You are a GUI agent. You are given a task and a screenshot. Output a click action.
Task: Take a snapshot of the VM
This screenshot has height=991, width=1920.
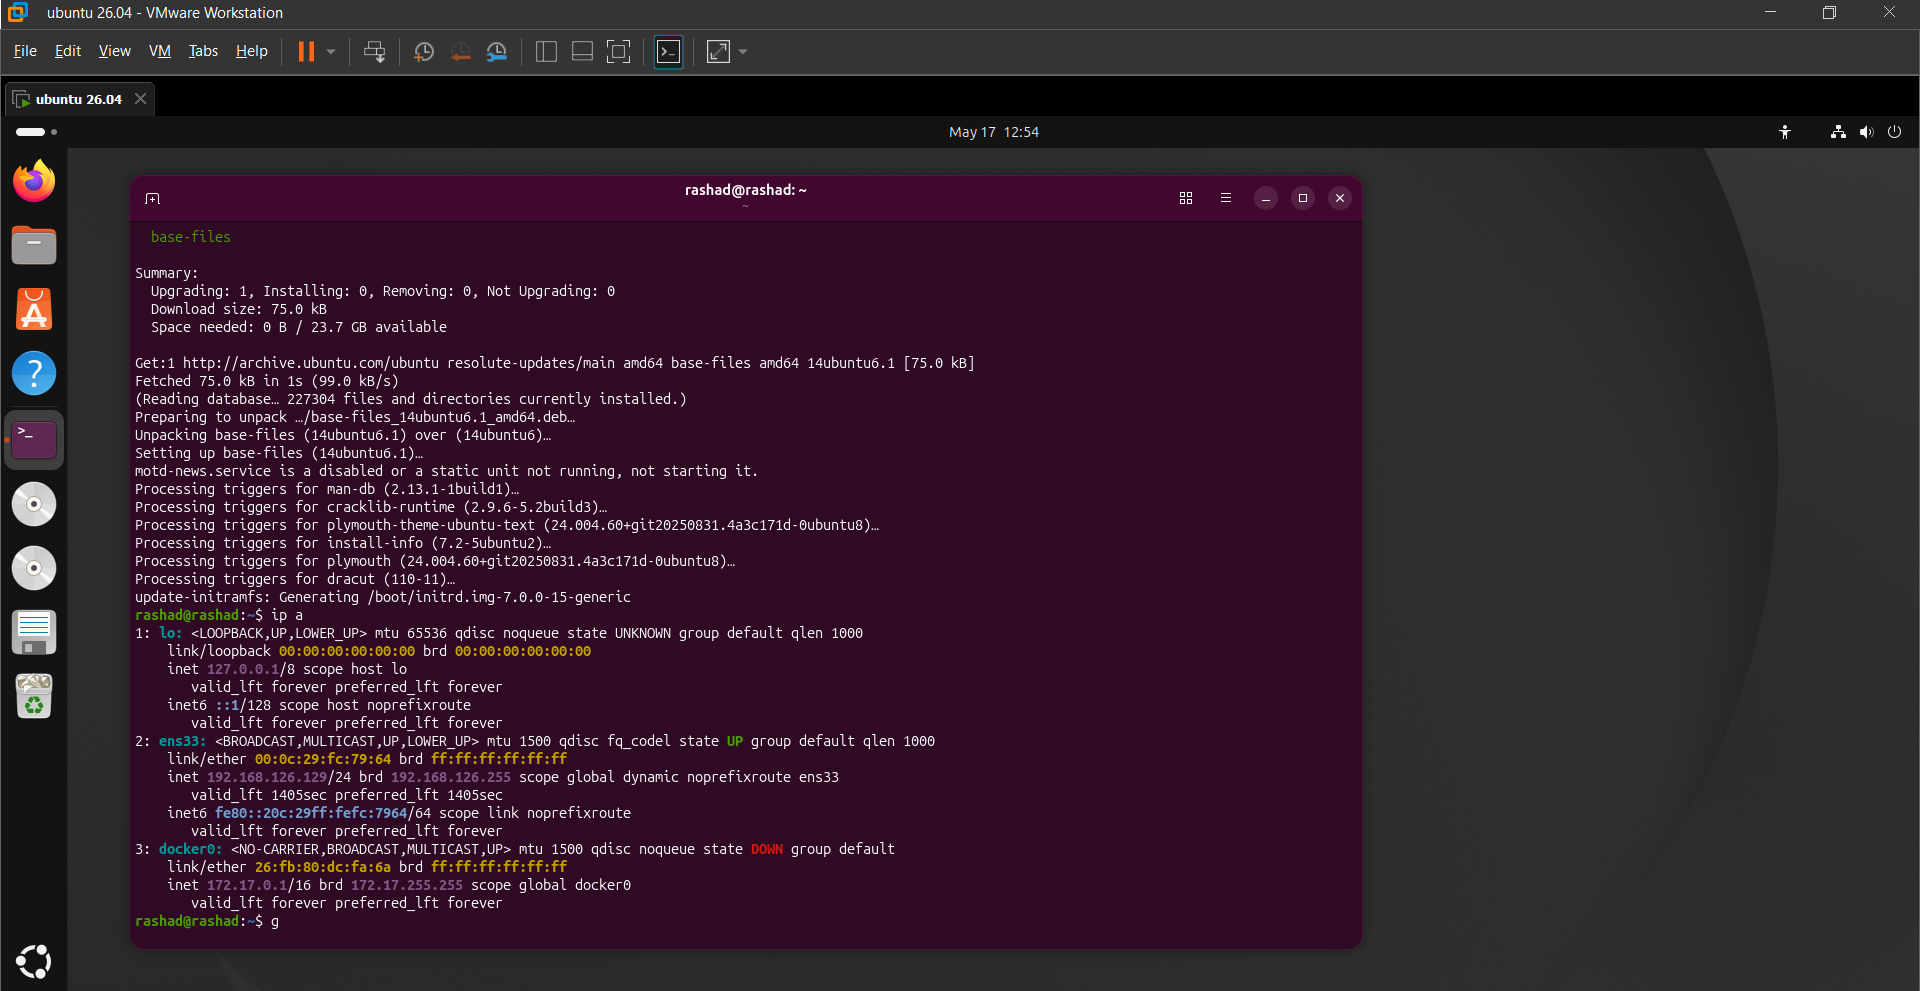(x=424, y=52)
